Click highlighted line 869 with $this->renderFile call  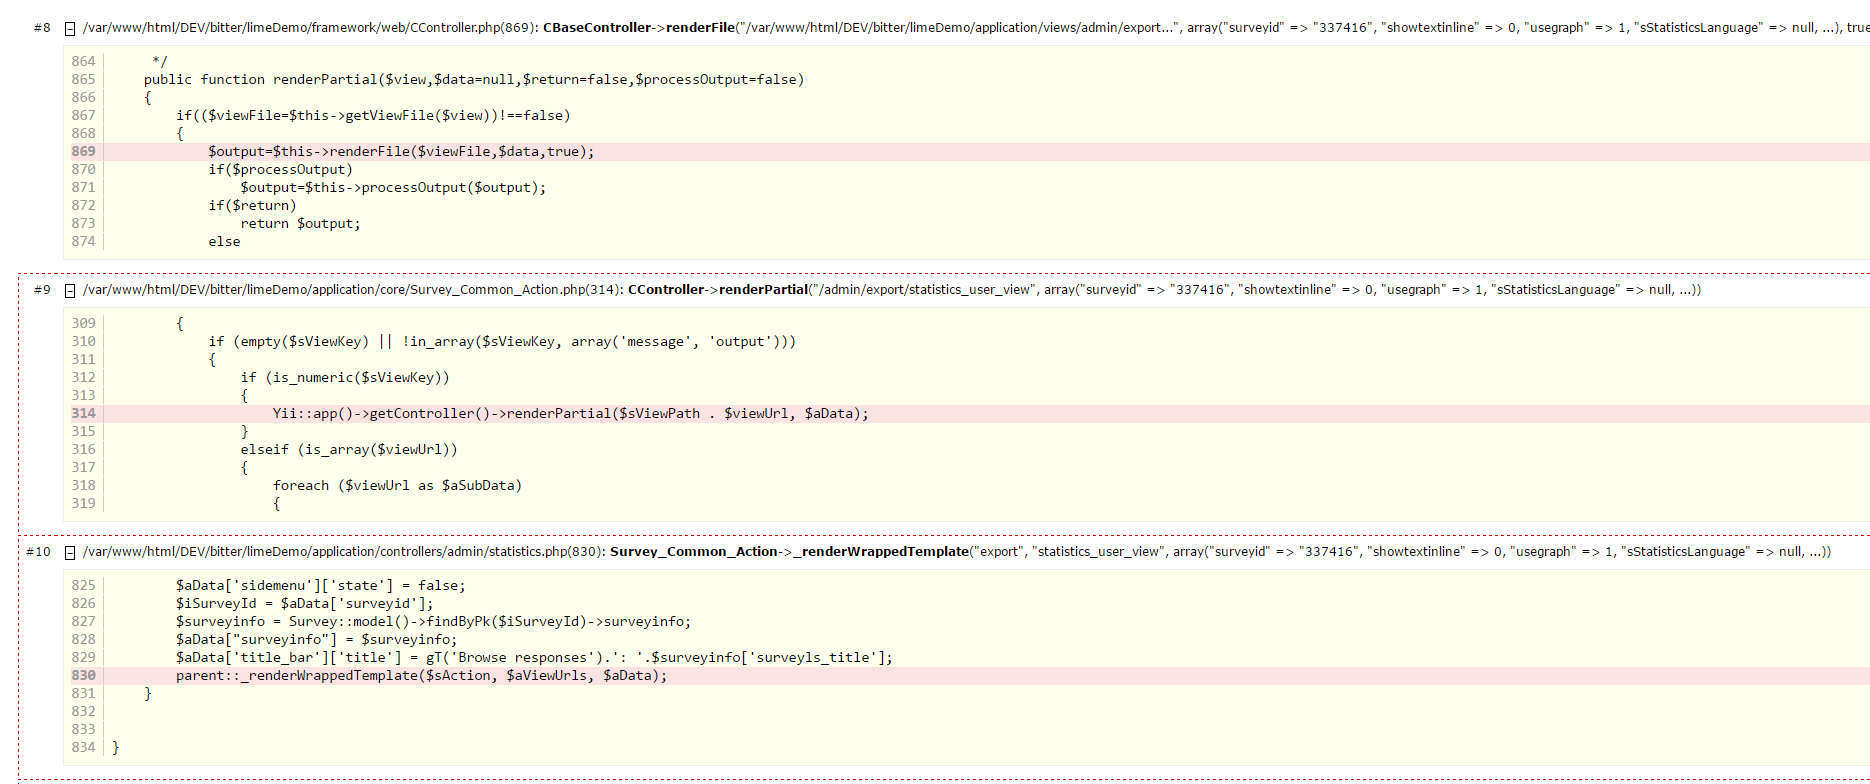[400, 152]
